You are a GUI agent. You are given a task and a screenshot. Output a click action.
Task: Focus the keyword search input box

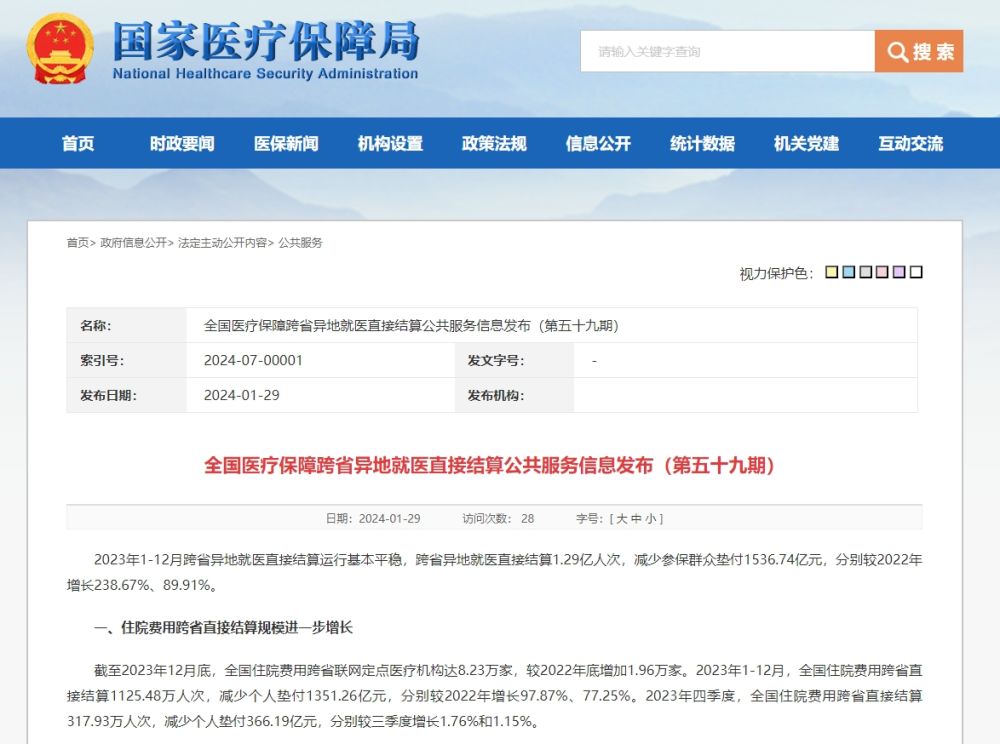point(727,51)
